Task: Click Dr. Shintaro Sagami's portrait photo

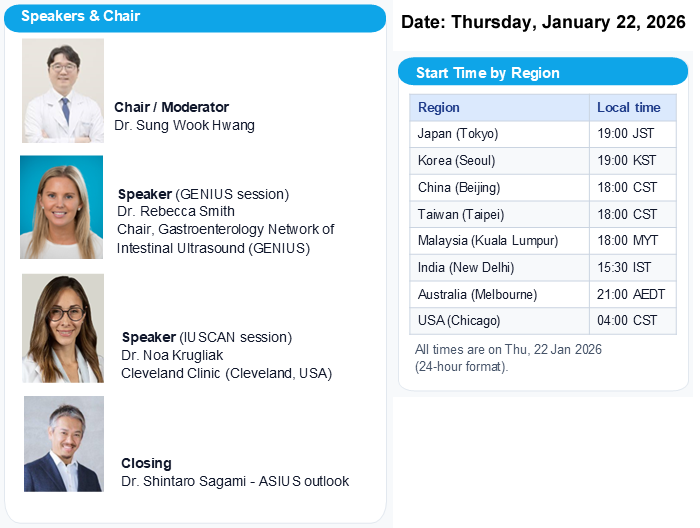Action: 64,444
